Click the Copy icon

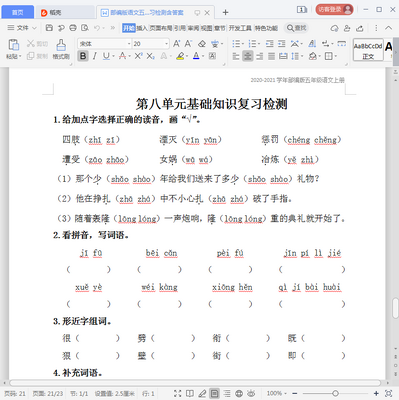[x=31, y=56]
